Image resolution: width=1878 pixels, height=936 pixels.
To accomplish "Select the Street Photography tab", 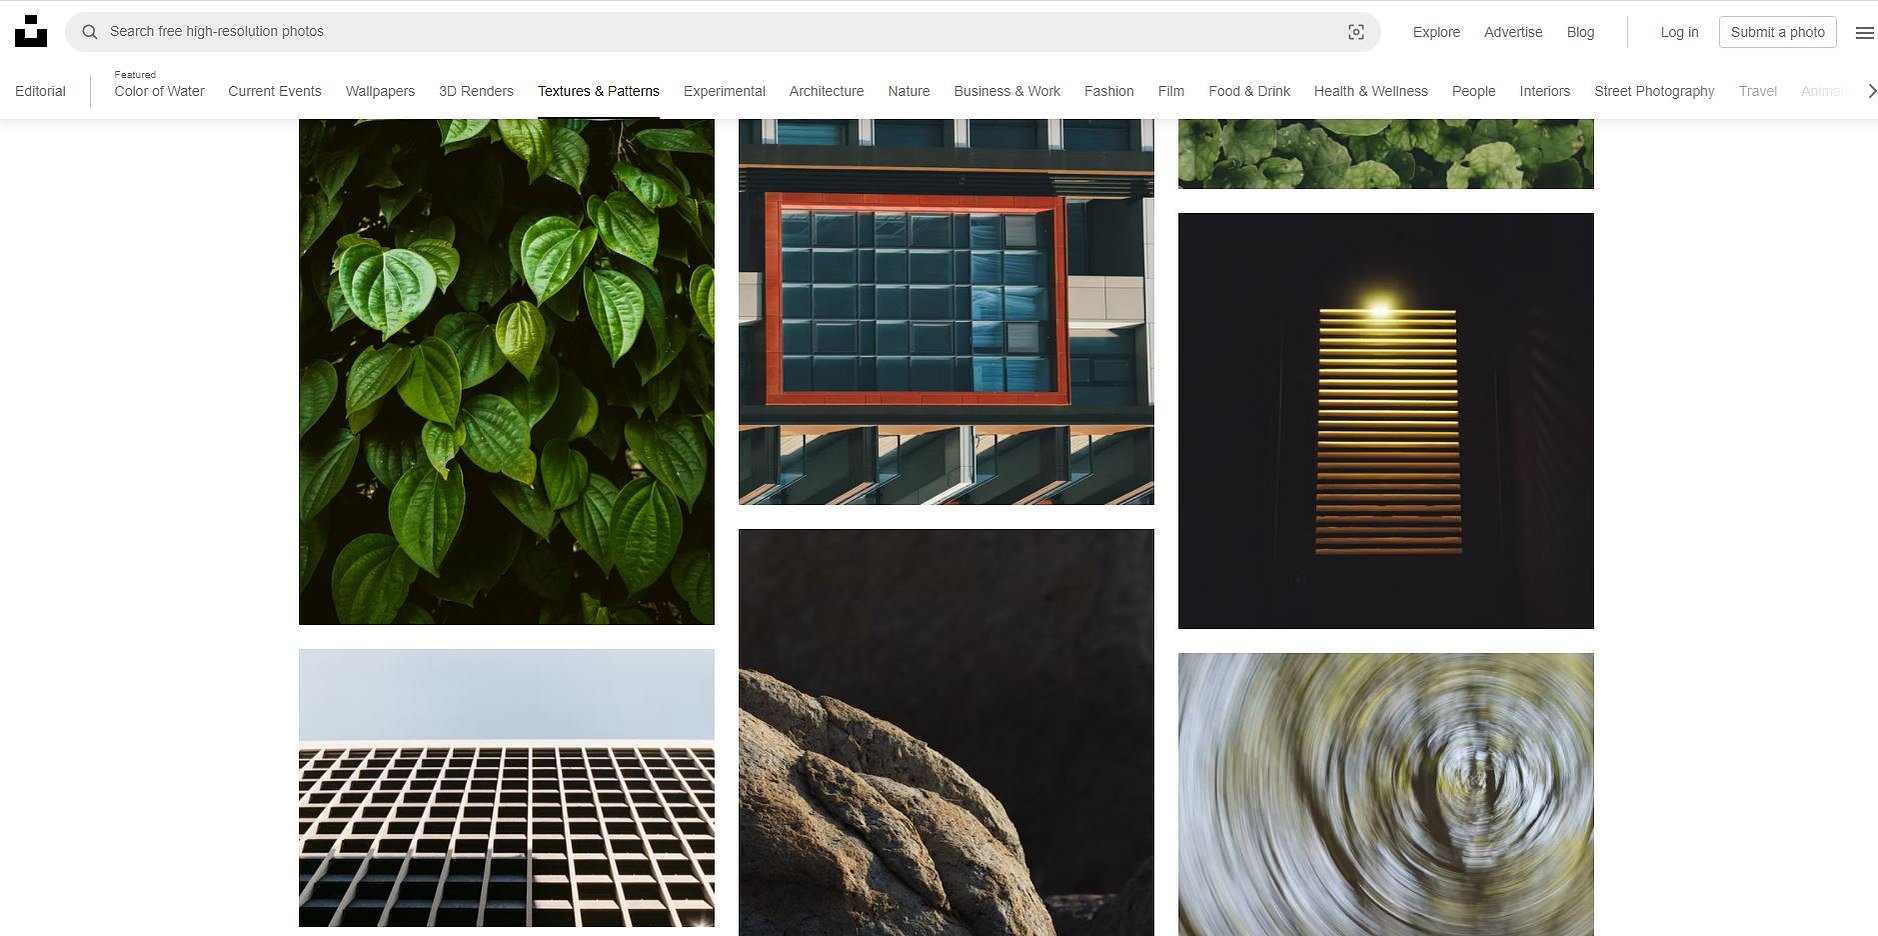I will (x=1654, y=91).
